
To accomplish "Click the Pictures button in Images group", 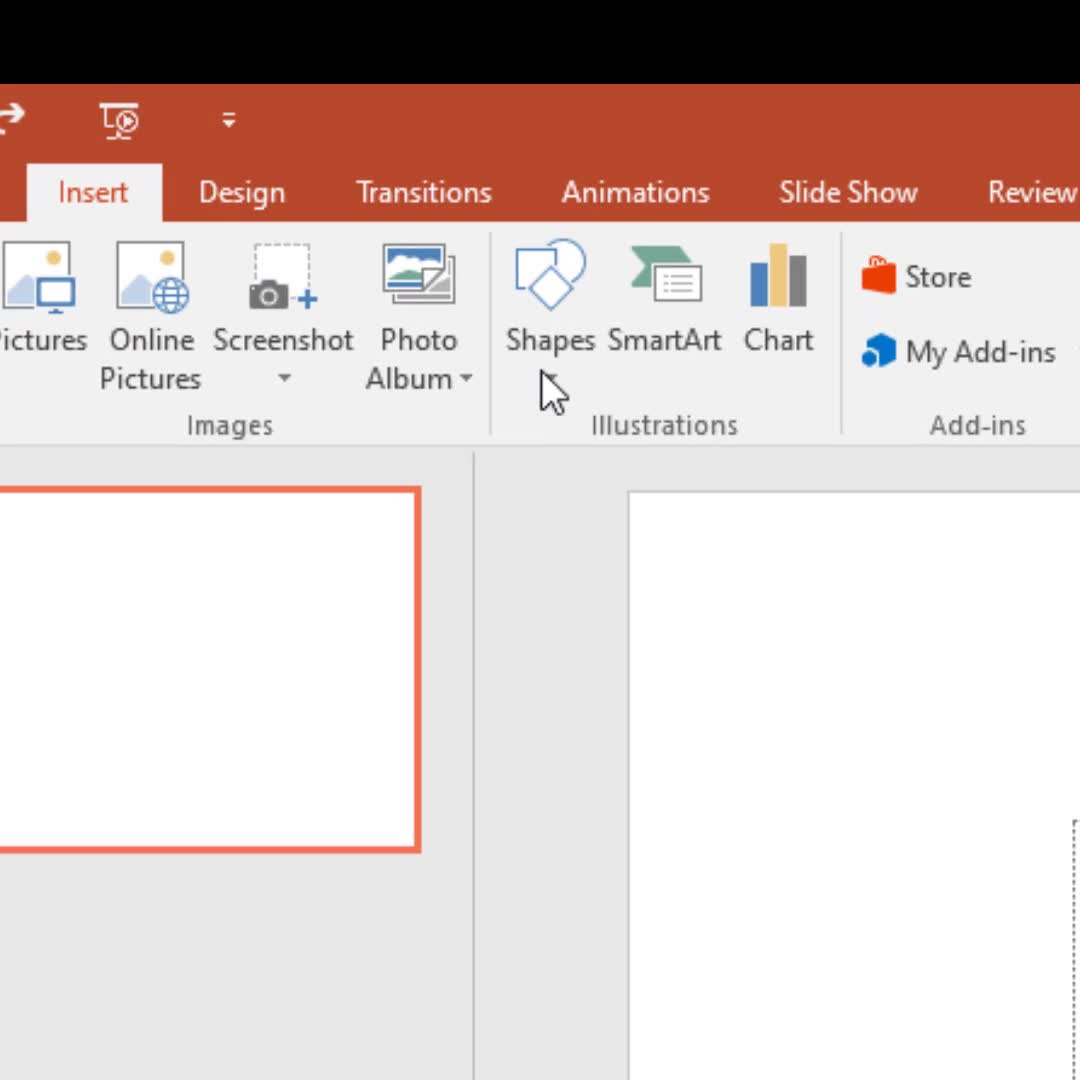I will pyautogui.click(x=38, y=299).
